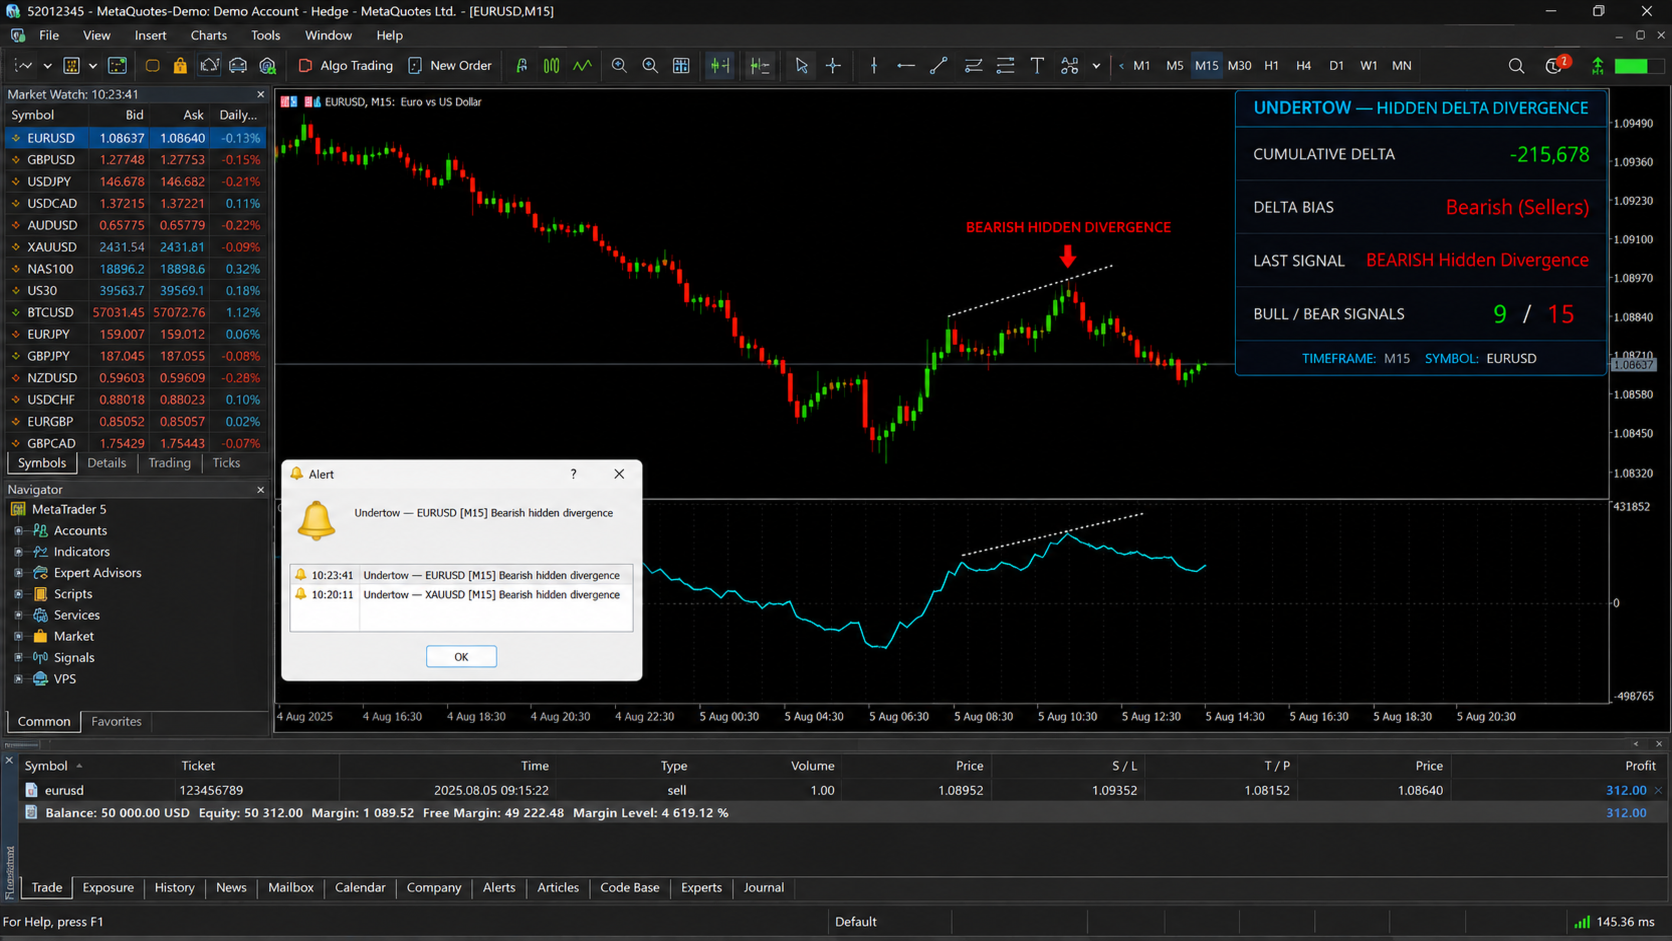Click the Alert dialog help question mark
This screenshot has height=941, width=1672.
click(573, 474)
